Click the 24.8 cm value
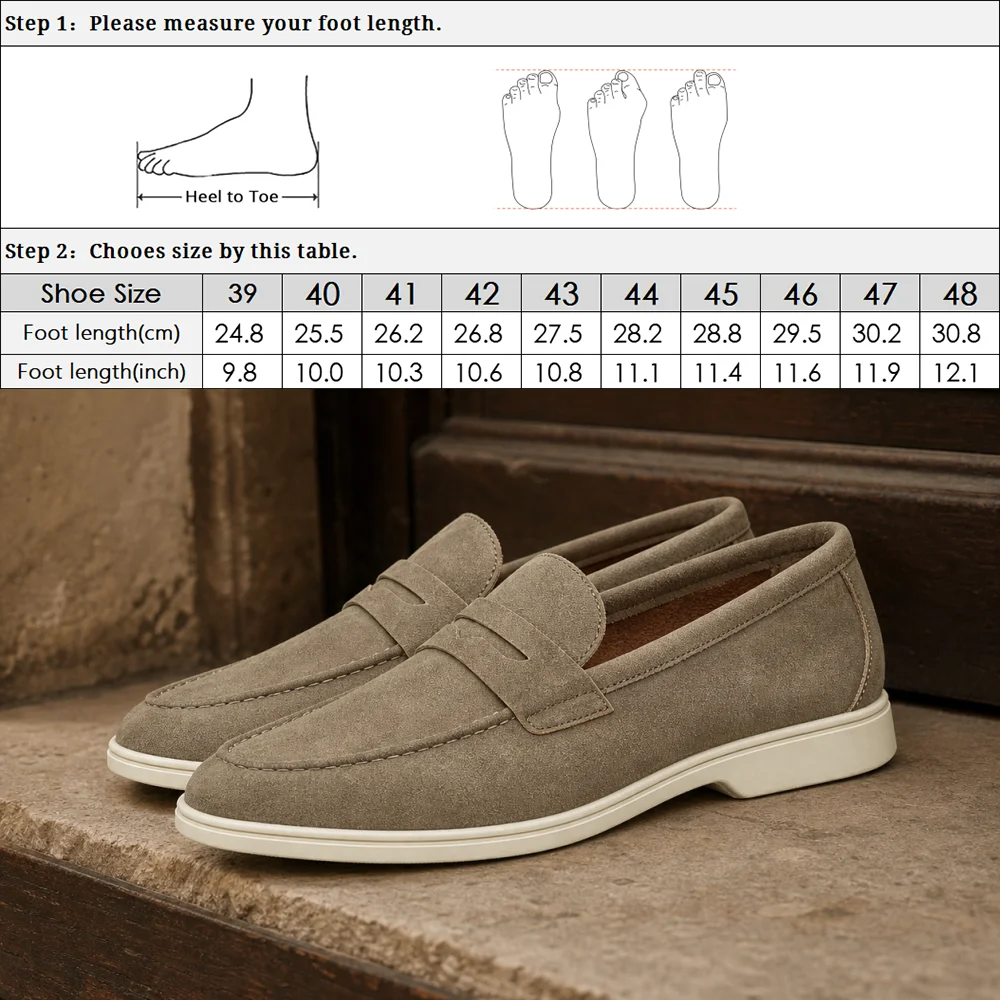This screenshot has width=1000, height=1000. click(x=239, y=334)
